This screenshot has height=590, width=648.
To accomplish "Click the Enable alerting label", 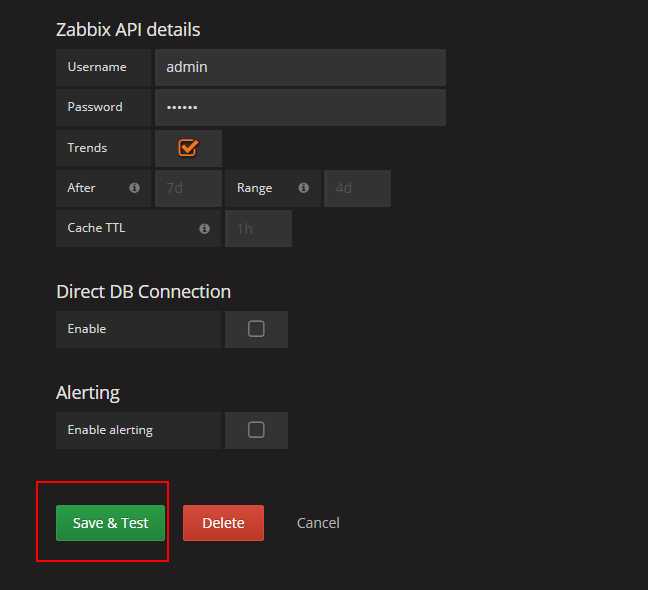I will [x=110, y=430].
